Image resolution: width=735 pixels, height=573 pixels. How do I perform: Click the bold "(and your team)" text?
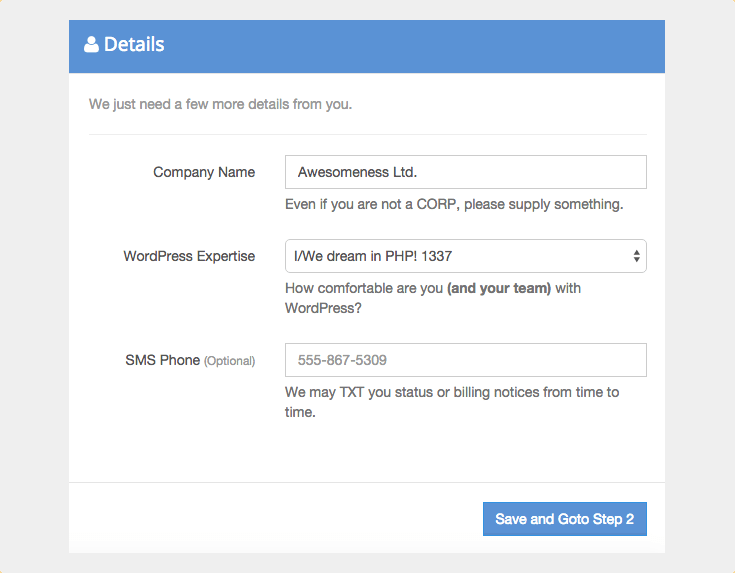tap(499, 288)
